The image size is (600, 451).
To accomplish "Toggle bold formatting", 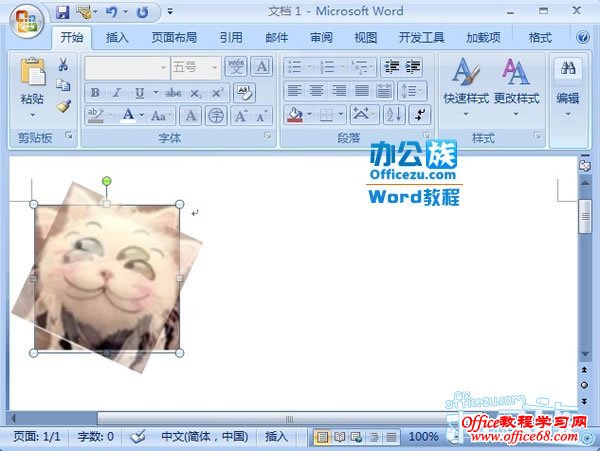I will click(95, 93).
